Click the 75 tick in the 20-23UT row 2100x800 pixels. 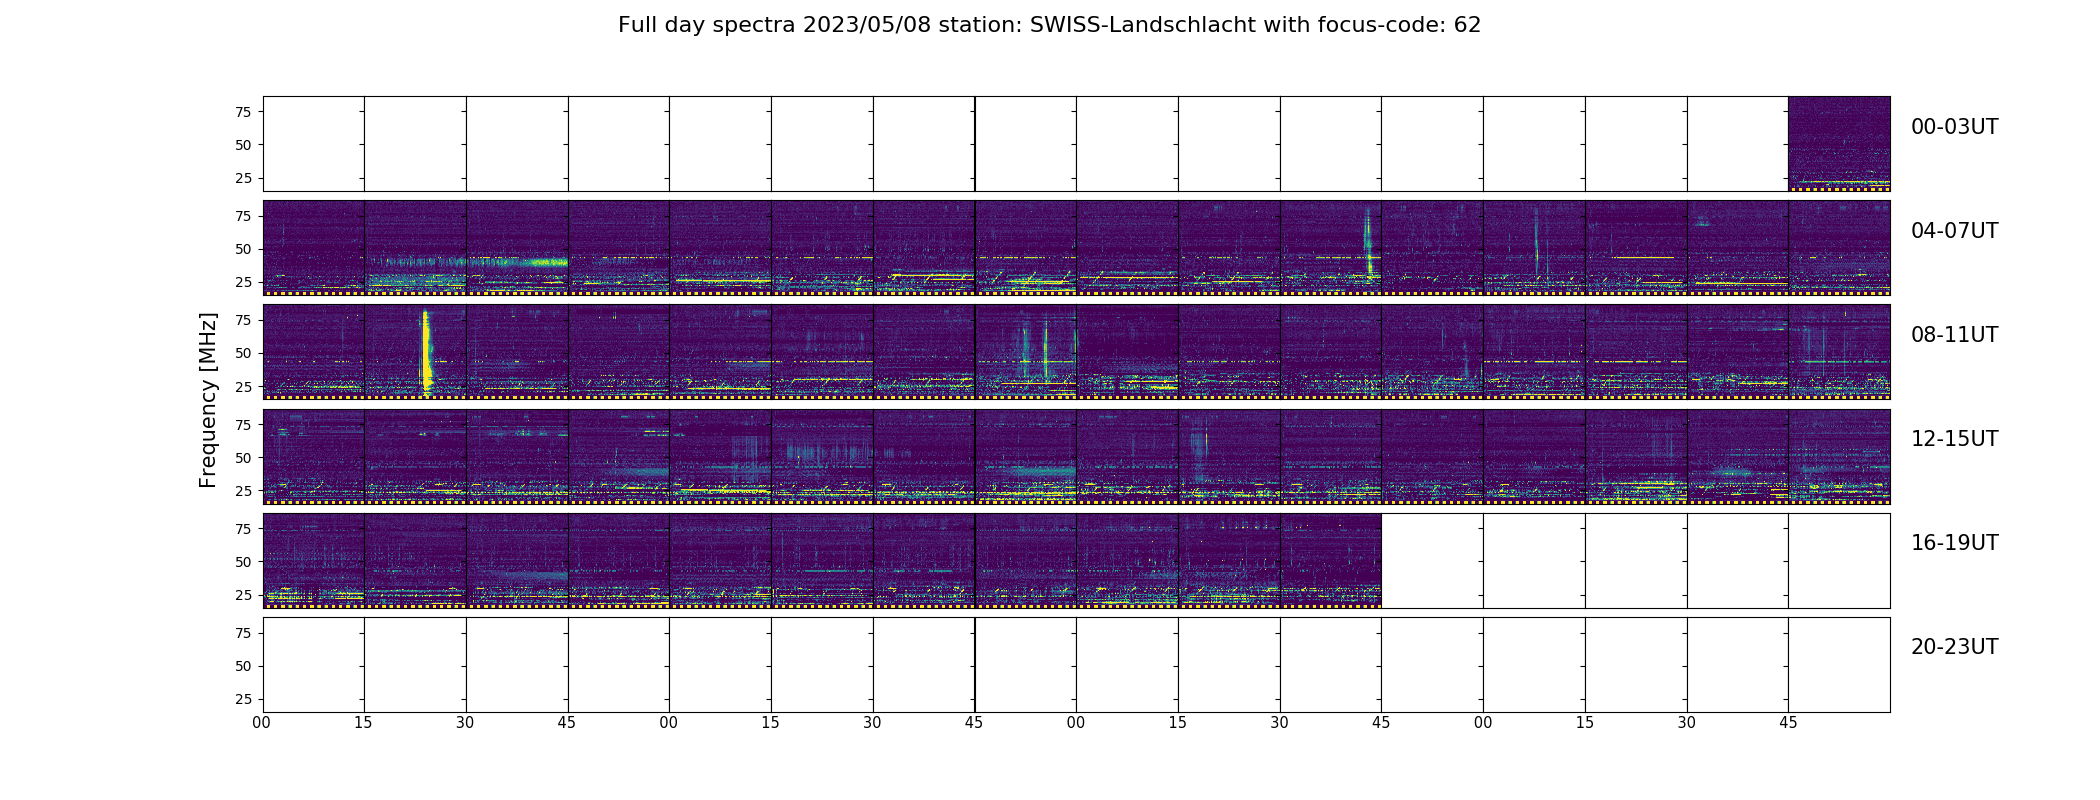[x=243, y=633]
